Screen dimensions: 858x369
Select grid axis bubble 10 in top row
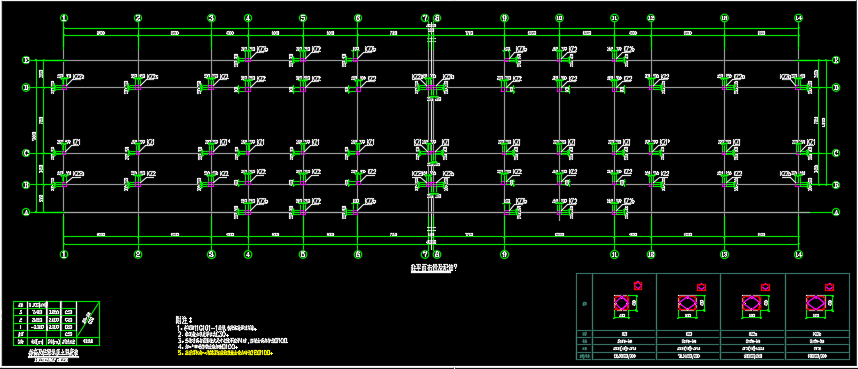(x=559, y=18)
